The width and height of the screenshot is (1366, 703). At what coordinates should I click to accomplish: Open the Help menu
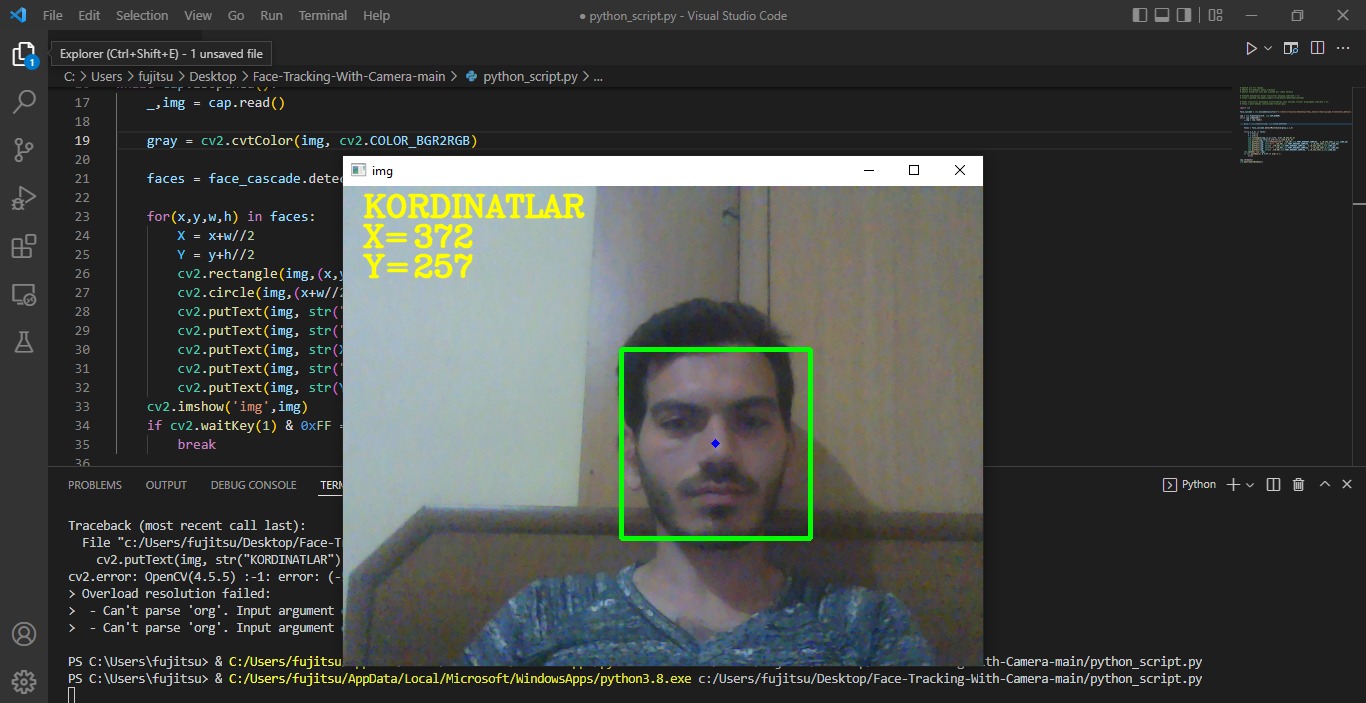(x=376, y=15)
